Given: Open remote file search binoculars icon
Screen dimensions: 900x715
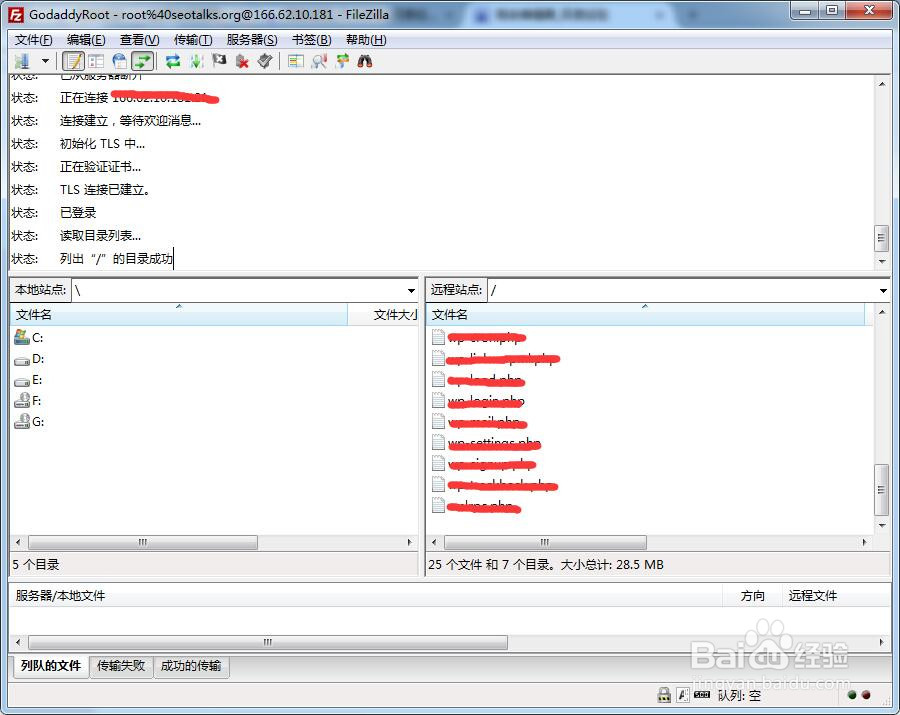Looking at the screenshot, I should (364, 61).
